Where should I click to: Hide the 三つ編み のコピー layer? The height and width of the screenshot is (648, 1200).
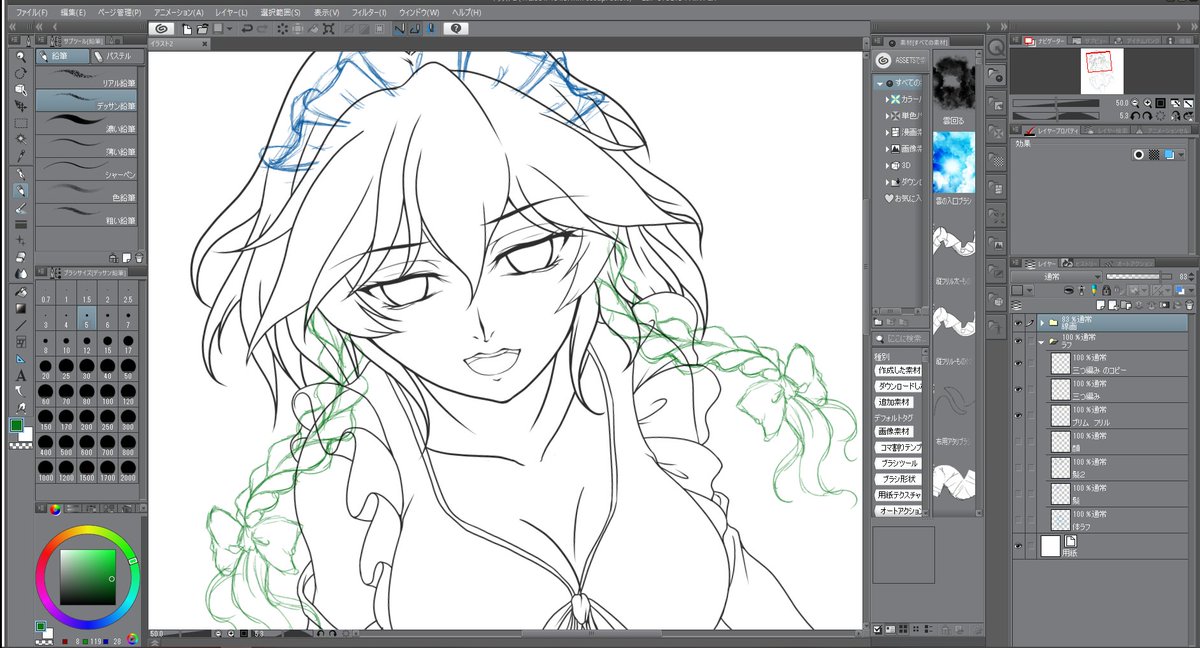point(1019,363)
